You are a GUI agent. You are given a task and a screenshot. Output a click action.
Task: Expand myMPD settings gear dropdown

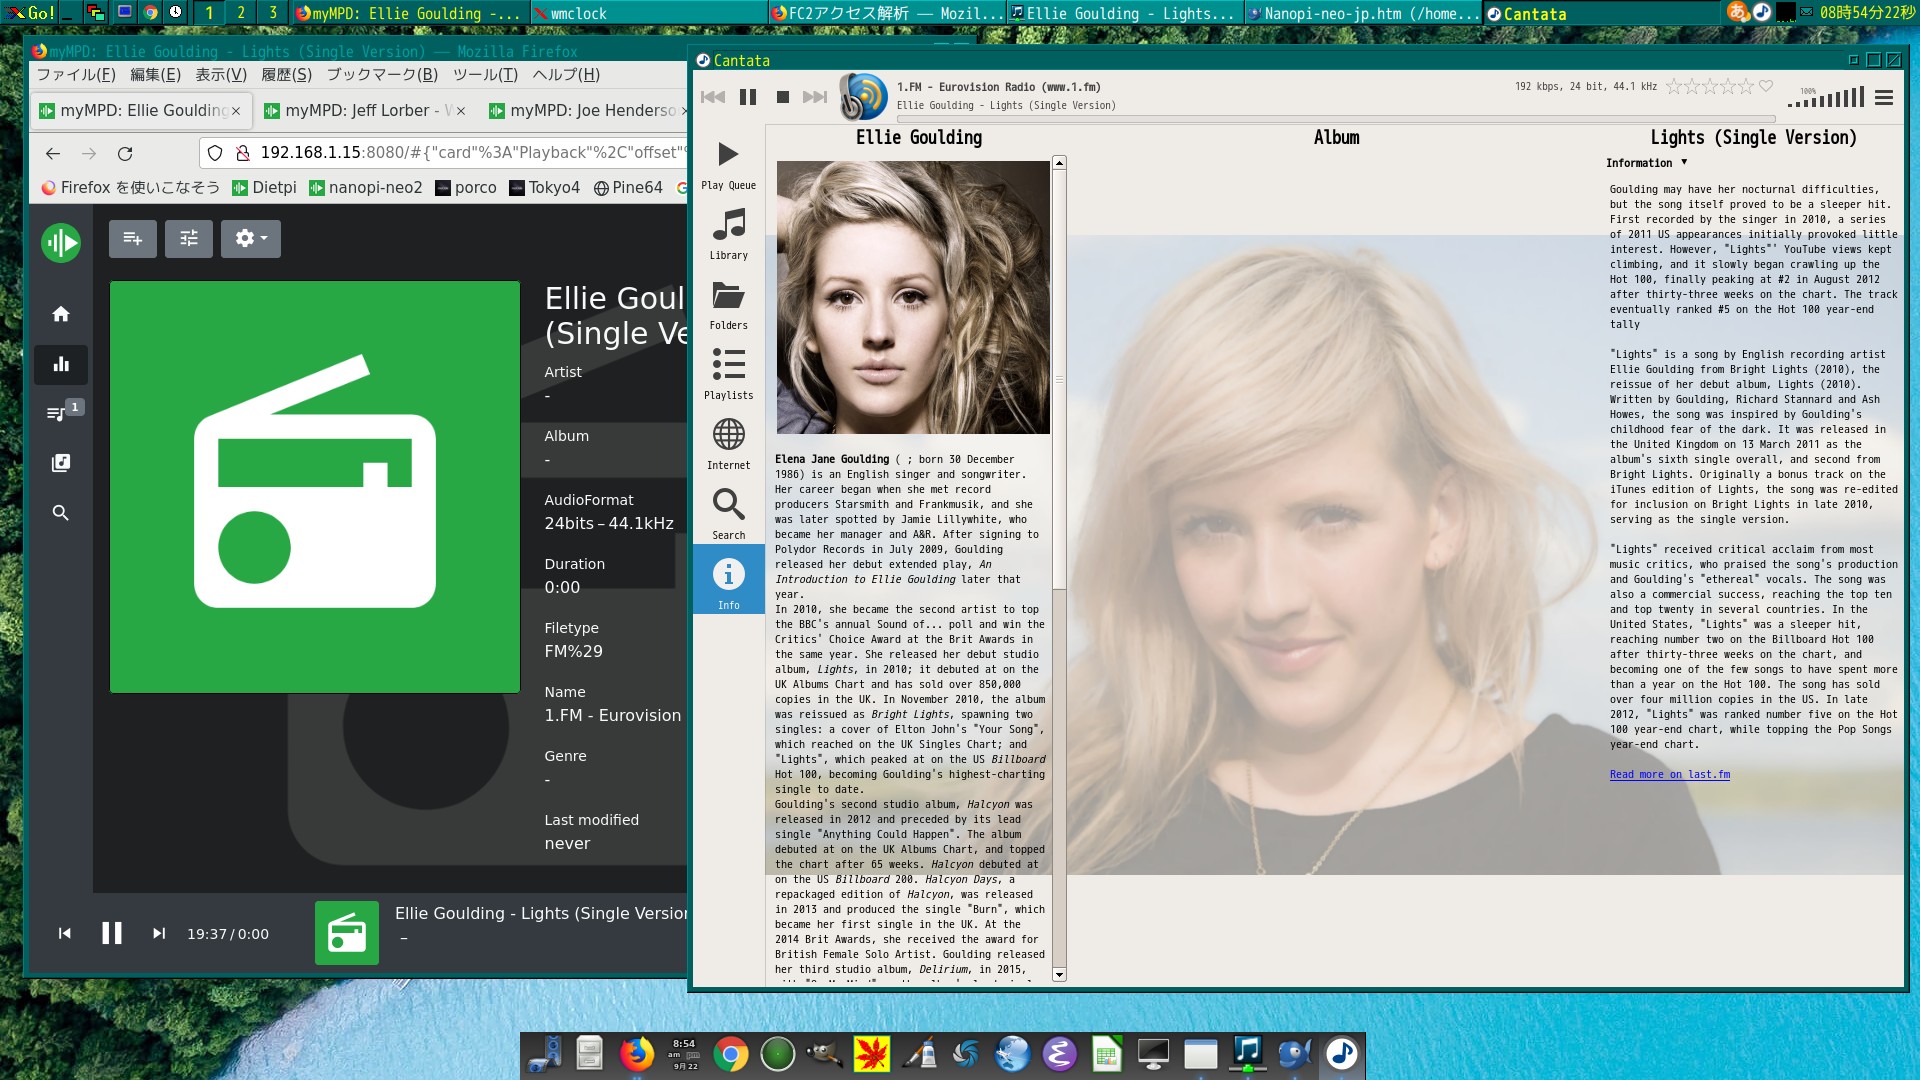[250, 238]
